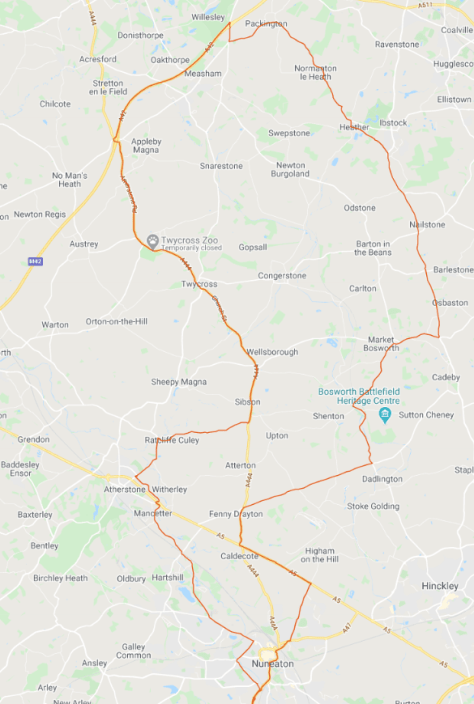Click the Hinckley town label
The image size is (474, 704).
pyautogui.click(x=440, y=586)
